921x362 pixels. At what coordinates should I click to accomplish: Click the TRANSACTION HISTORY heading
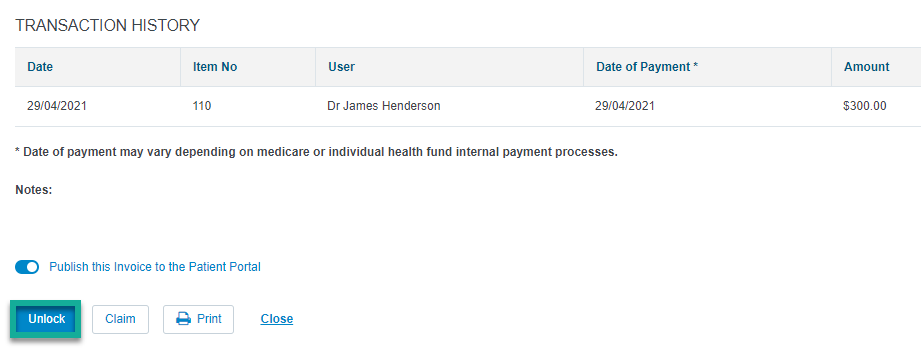pyautogui.click(x=107, y=25)
